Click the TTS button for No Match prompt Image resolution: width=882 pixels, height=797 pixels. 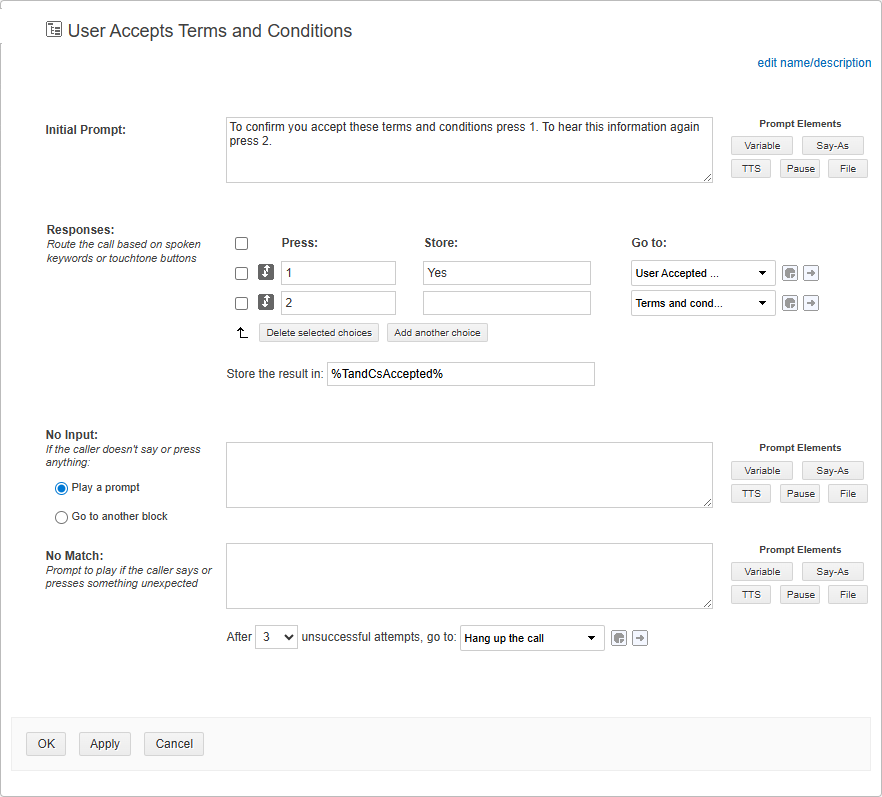[x=750, y=595]
